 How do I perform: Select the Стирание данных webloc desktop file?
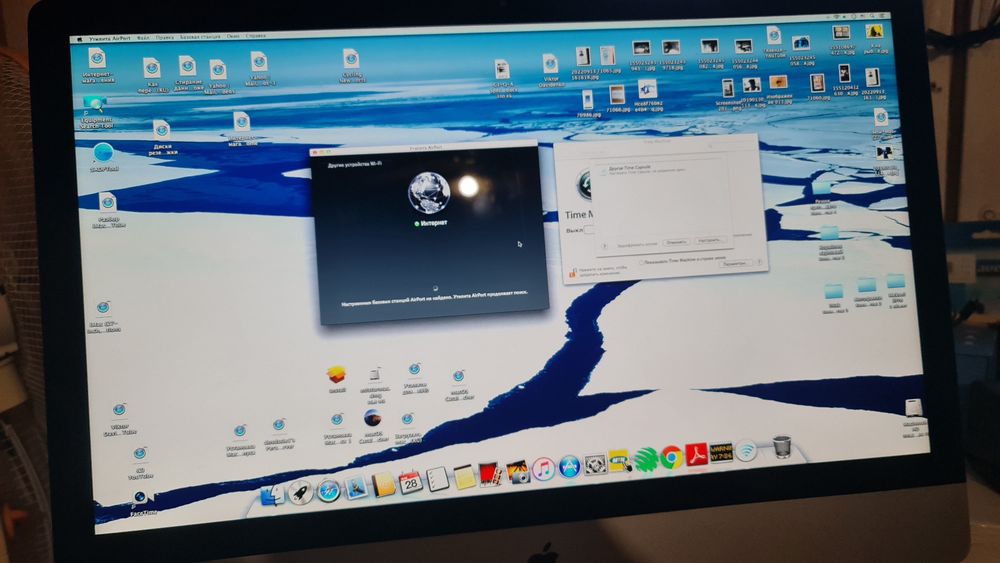click(x=188, y=73)
